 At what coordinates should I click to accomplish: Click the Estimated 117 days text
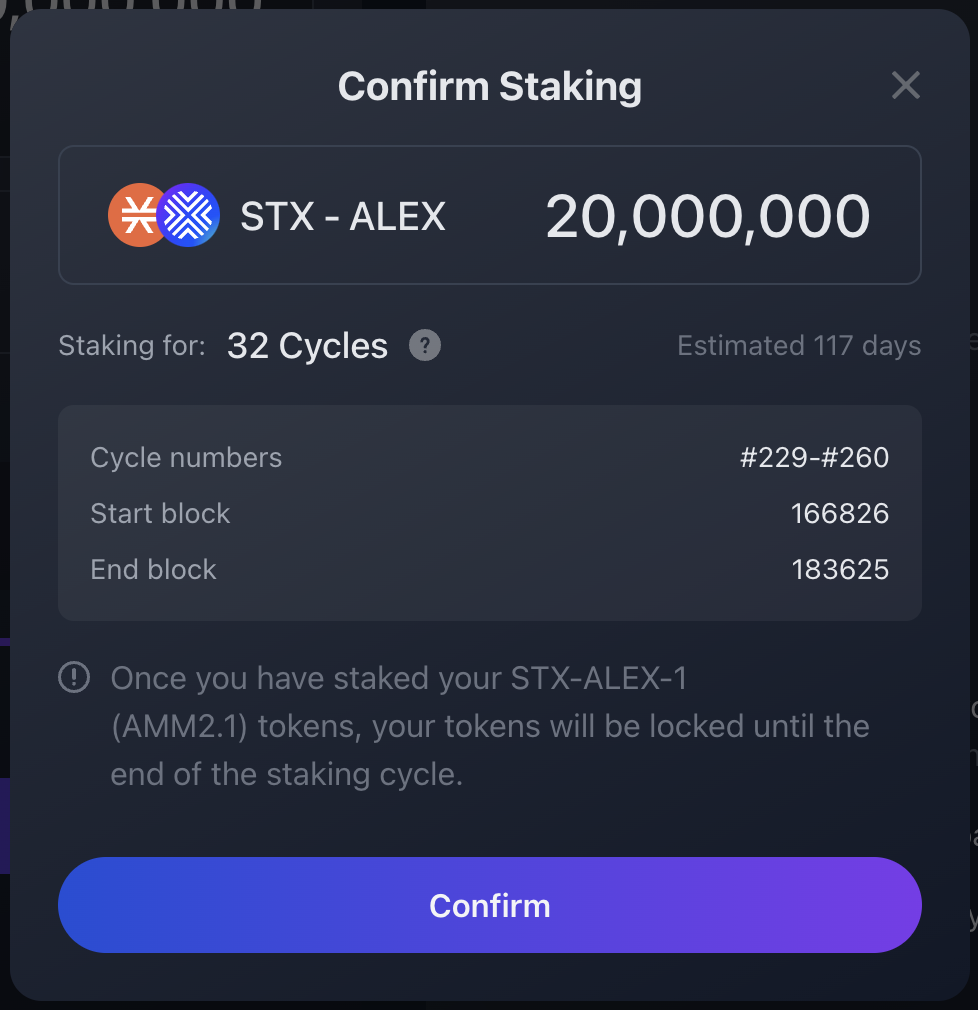coord(799,346)
